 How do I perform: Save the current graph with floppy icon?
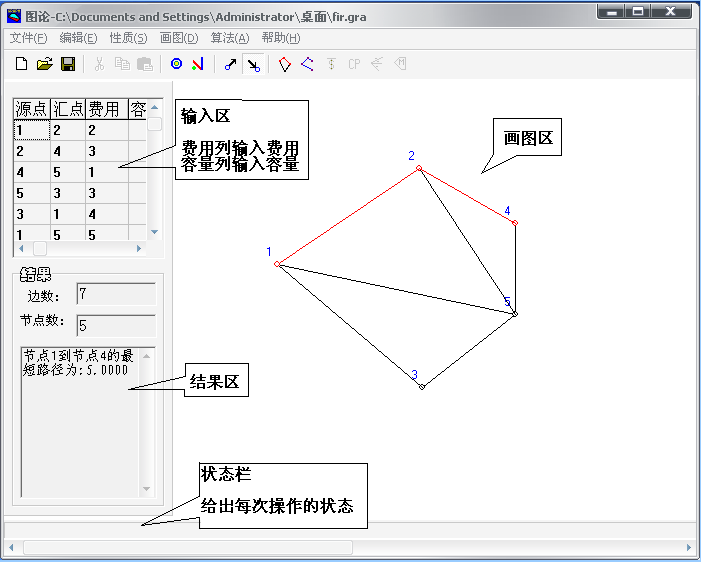coord(68,64)
